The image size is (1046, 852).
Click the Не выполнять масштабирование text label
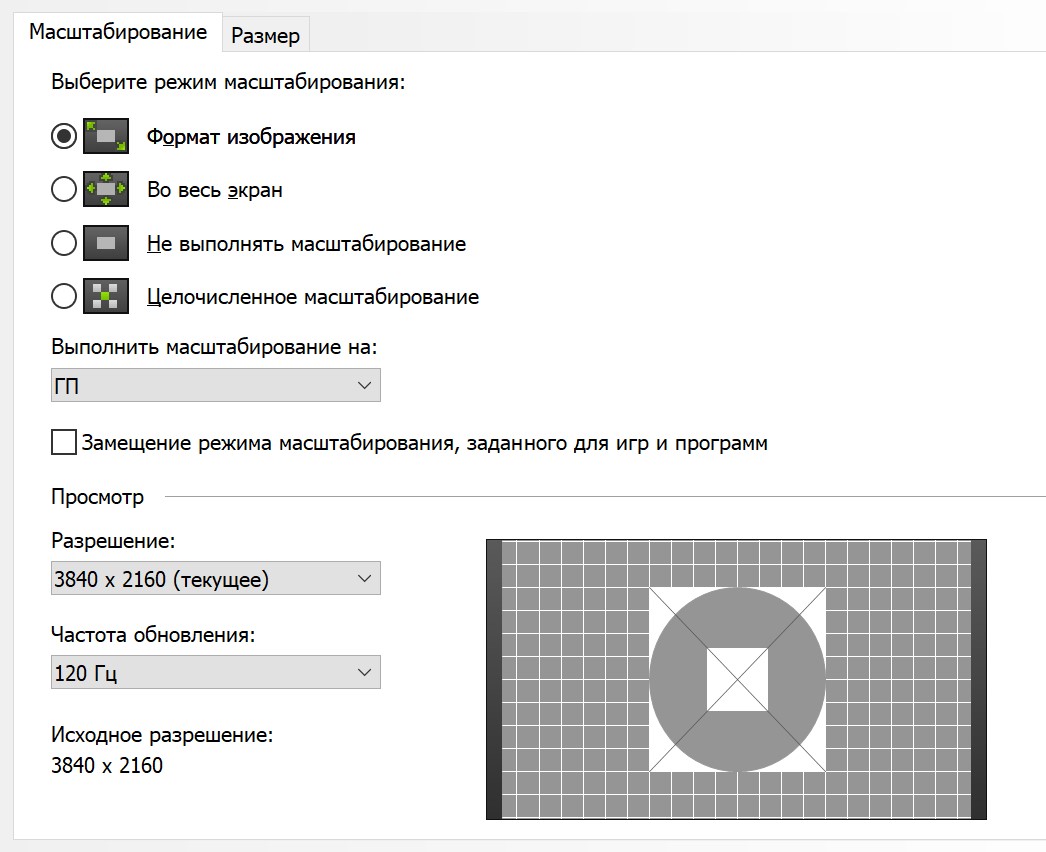click(306, 244)
